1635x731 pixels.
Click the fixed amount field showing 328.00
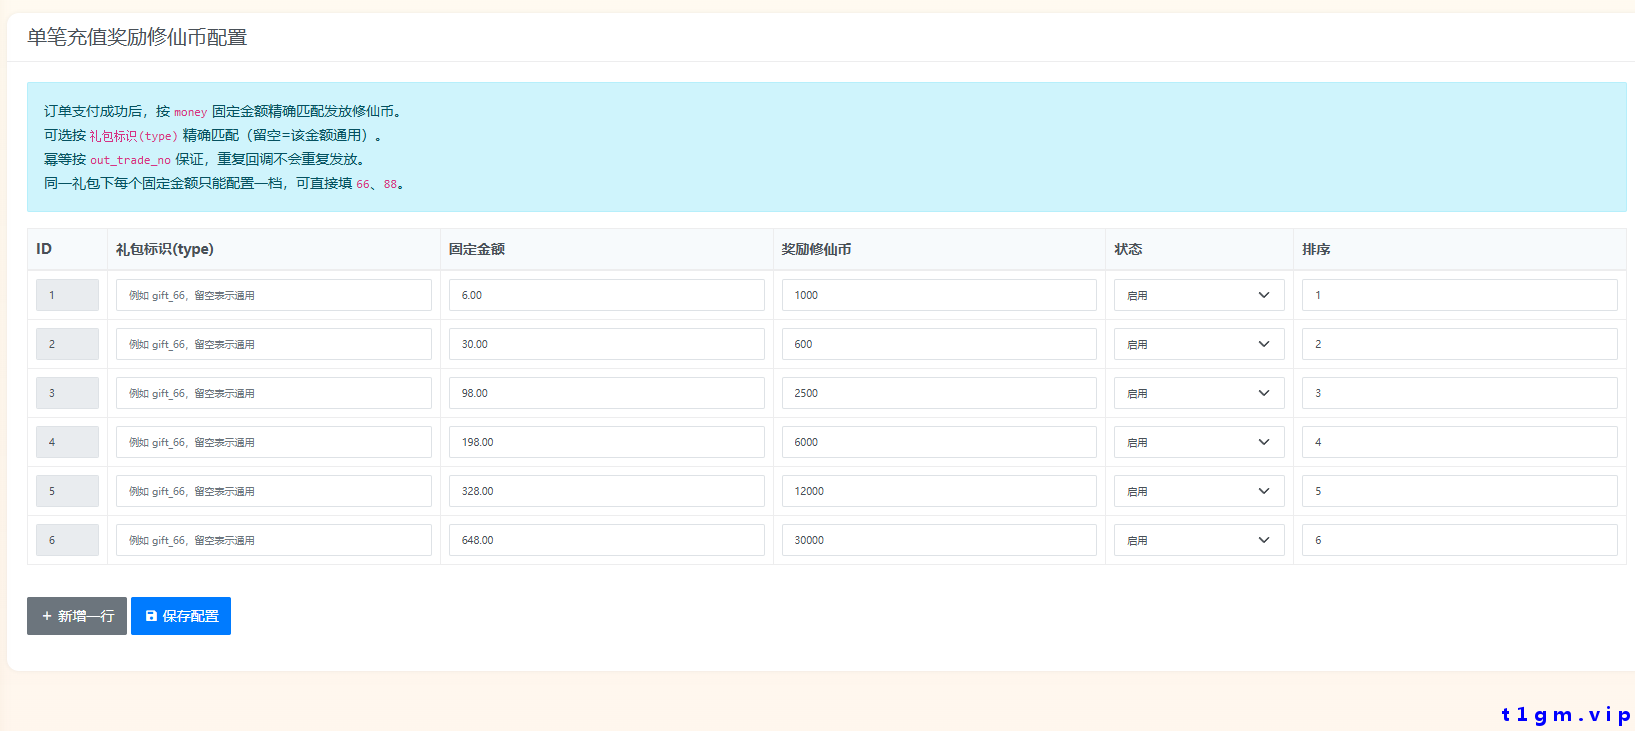pos(607,491)
